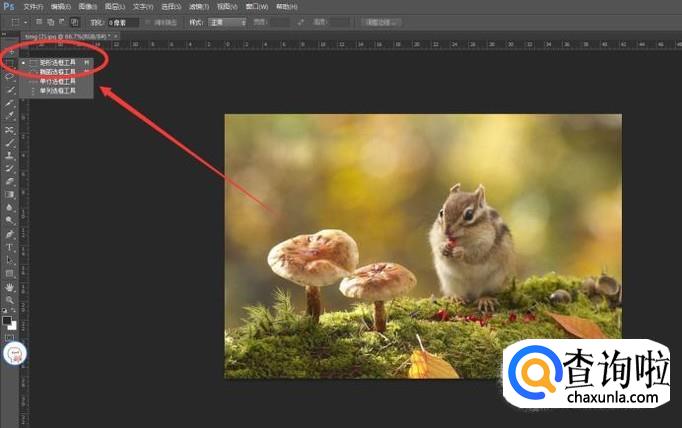Select the Lasso tool
The width and height of the screenshot is (682, 428).
point(10,76)
